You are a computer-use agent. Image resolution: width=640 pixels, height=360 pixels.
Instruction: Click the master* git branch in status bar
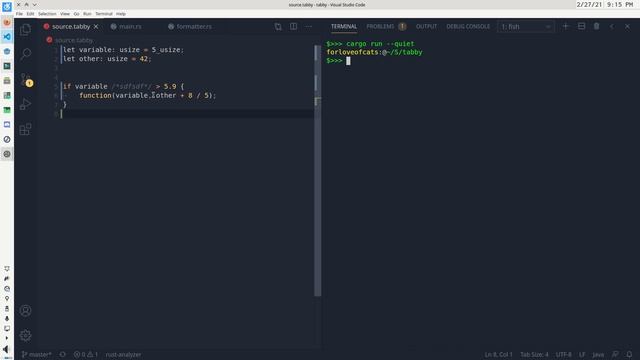click(x=37, y=355)
